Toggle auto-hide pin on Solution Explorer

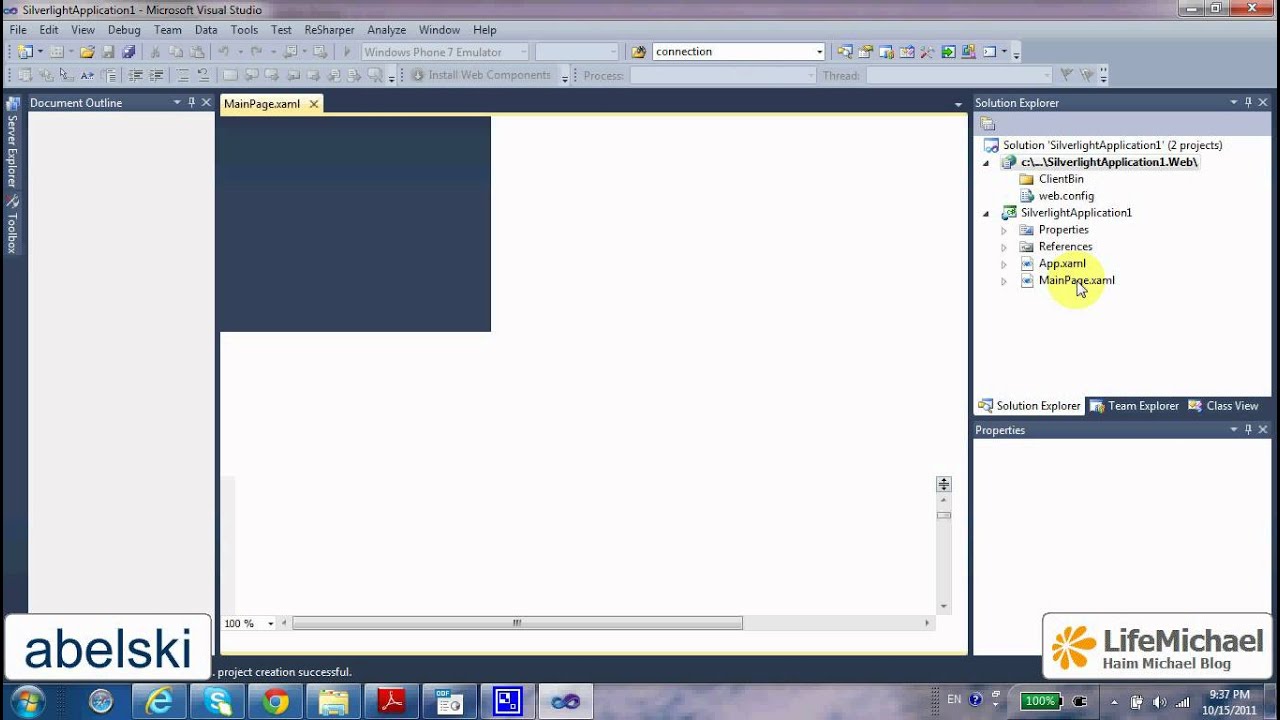(1248, 102)
